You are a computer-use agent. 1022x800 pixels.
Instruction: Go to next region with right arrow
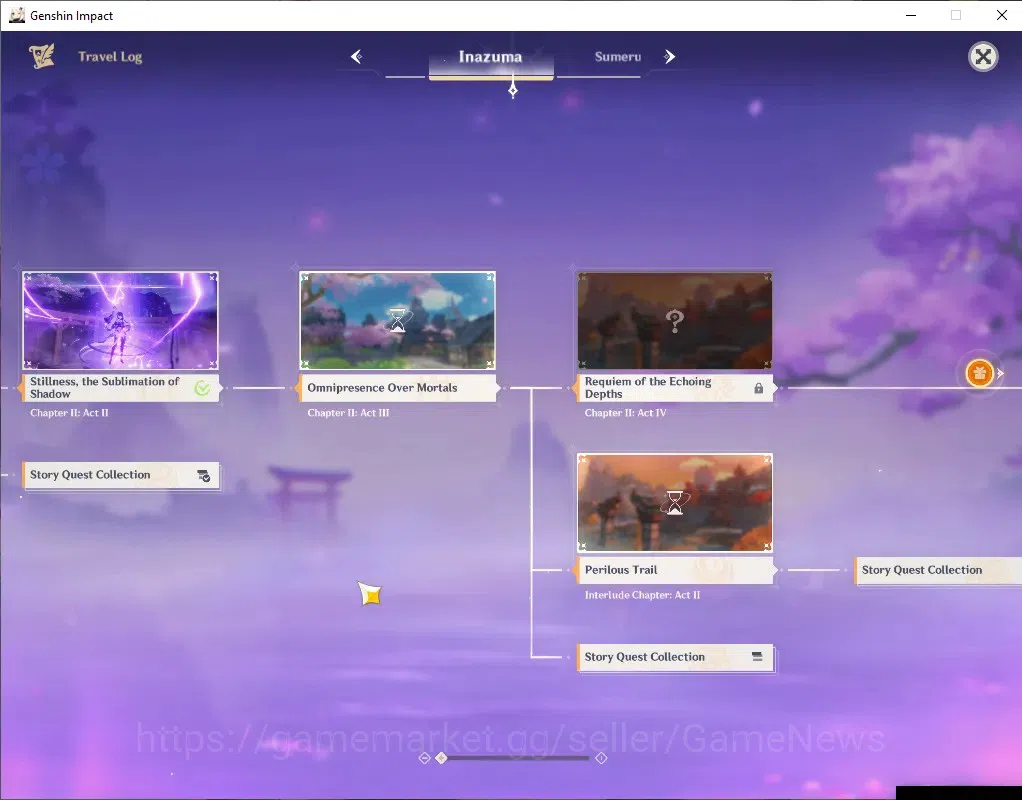coord(669,57)
